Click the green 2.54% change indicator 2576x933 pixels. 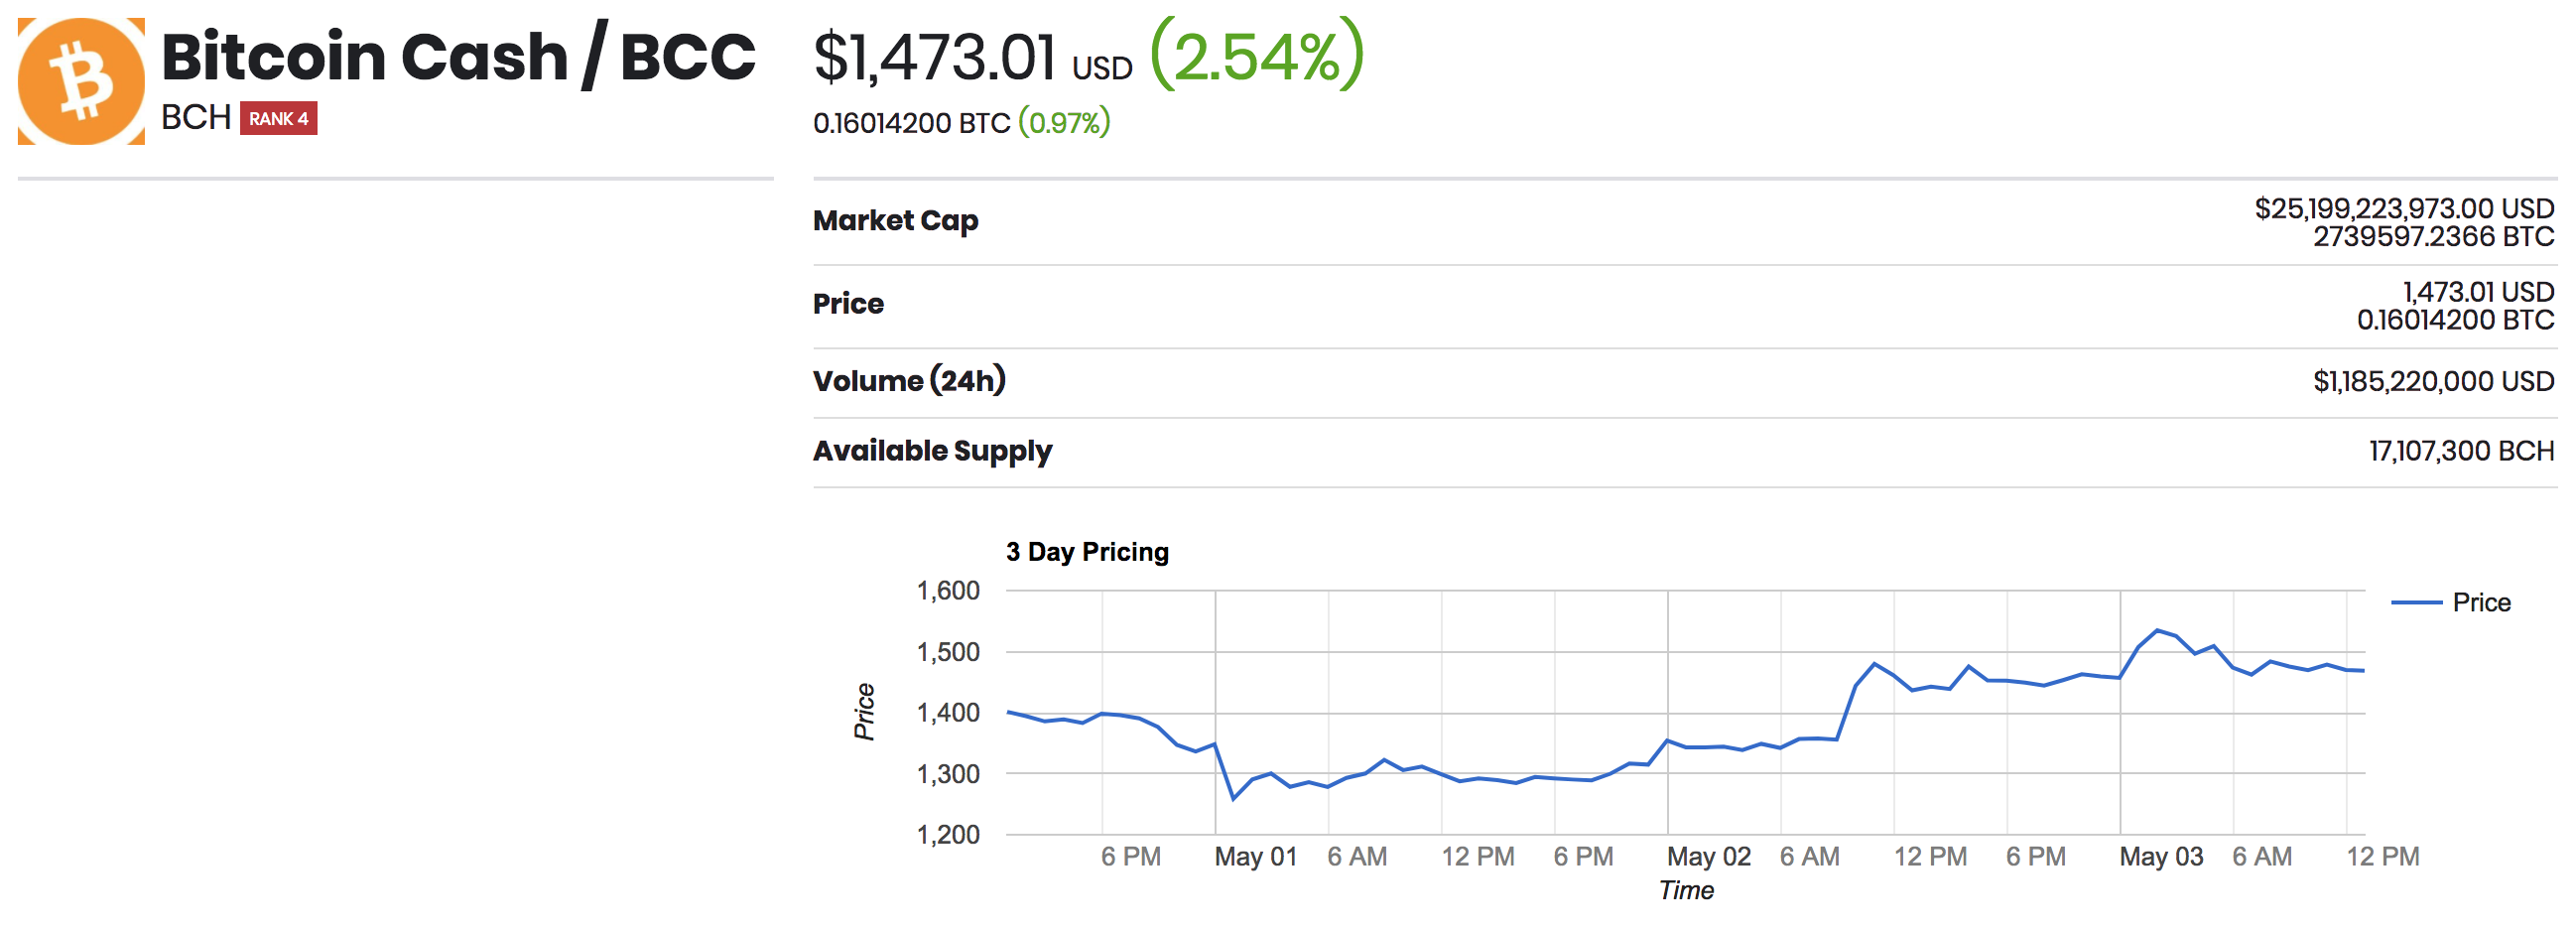click(1257, 56)
